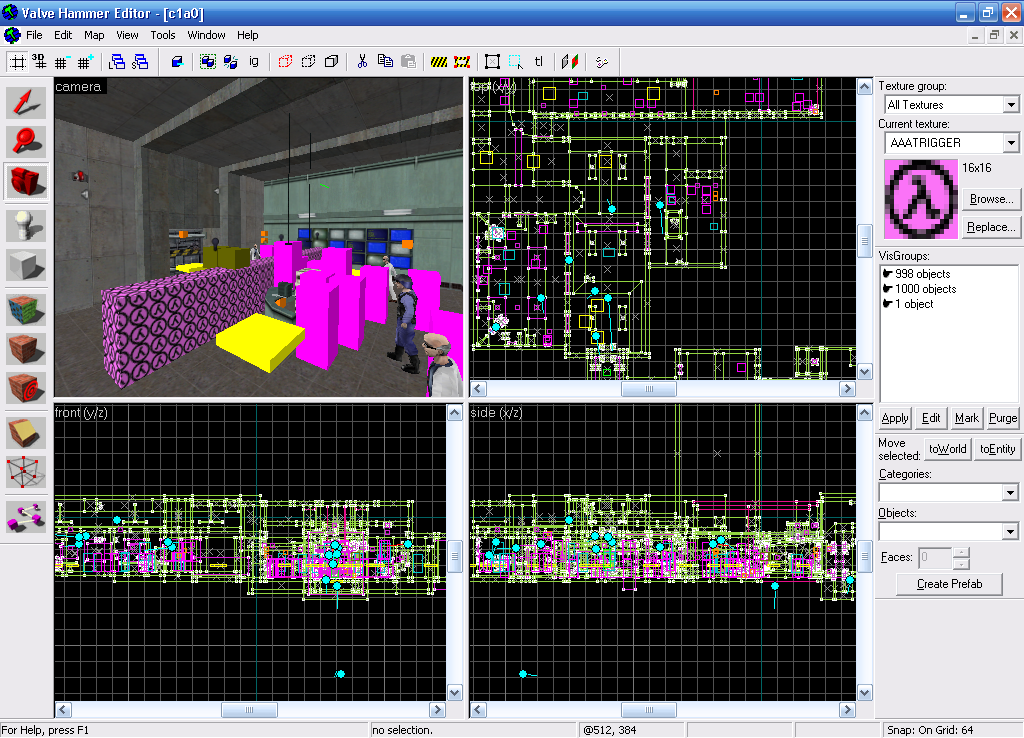Click the Create Prefab button
Image resolution: width=1024 pixels, height=738 pixels.
click(x=948, y=584)
